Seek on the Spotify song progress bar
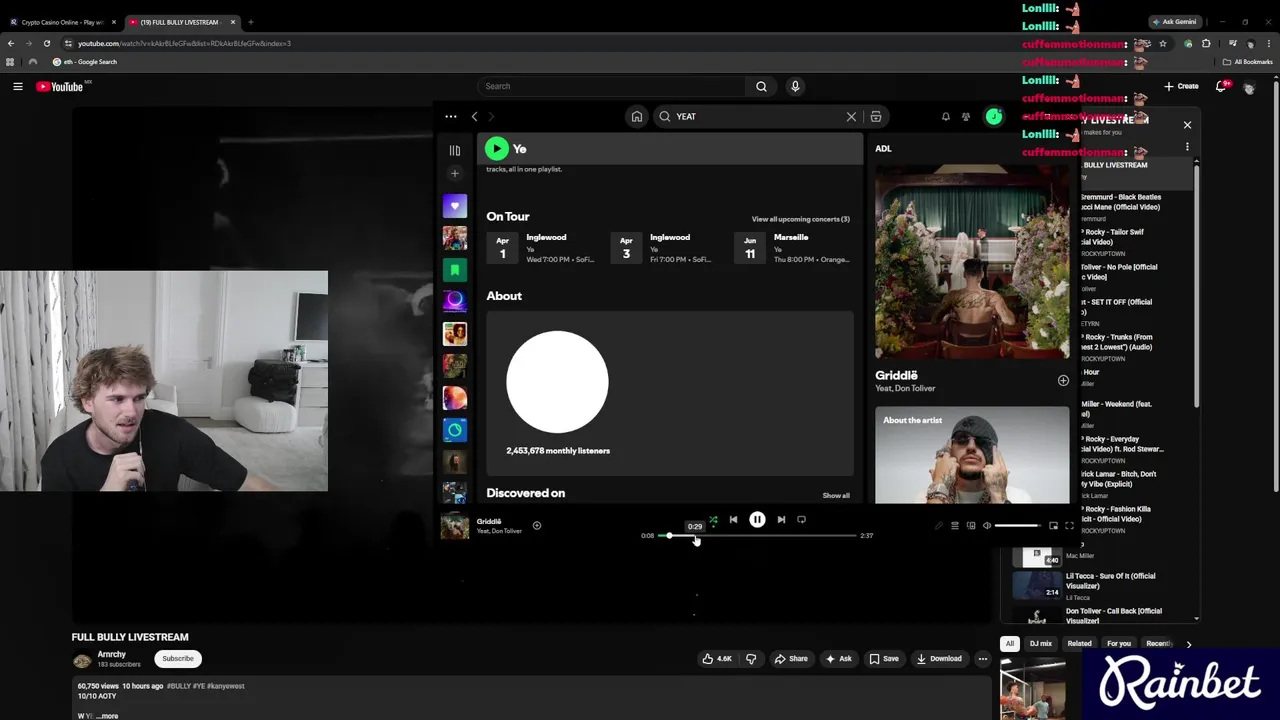This screenshot has height=720, width=1280. click(758, 536)
